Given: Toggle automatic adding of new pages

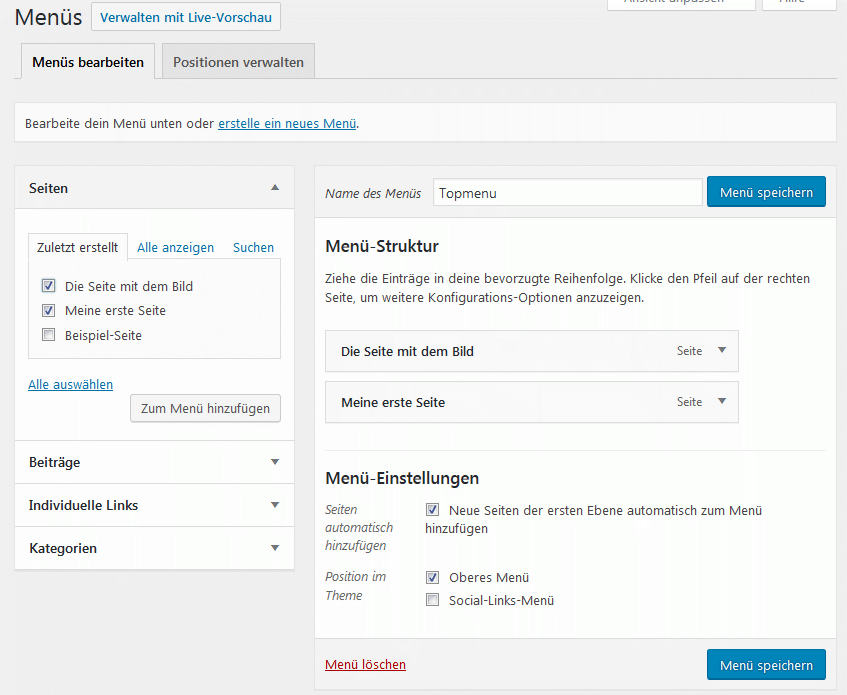Looking at the screenshot, I should (x=432, y=510).
